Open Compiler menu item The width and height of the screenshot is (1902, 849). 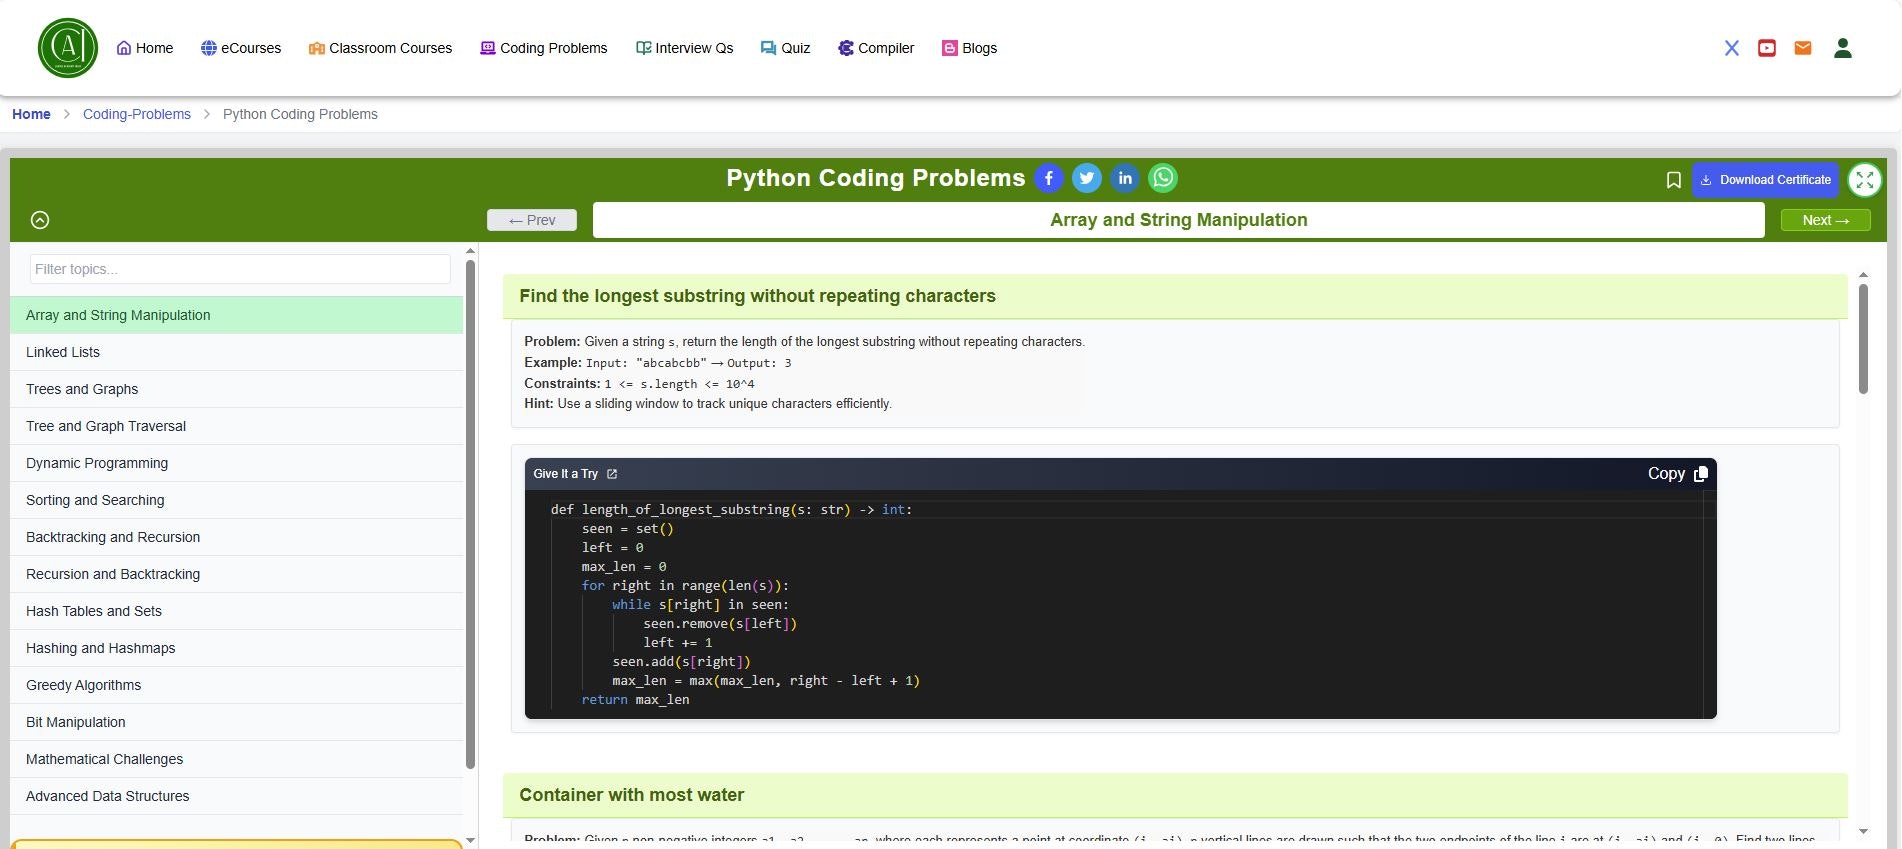point(876,48)
